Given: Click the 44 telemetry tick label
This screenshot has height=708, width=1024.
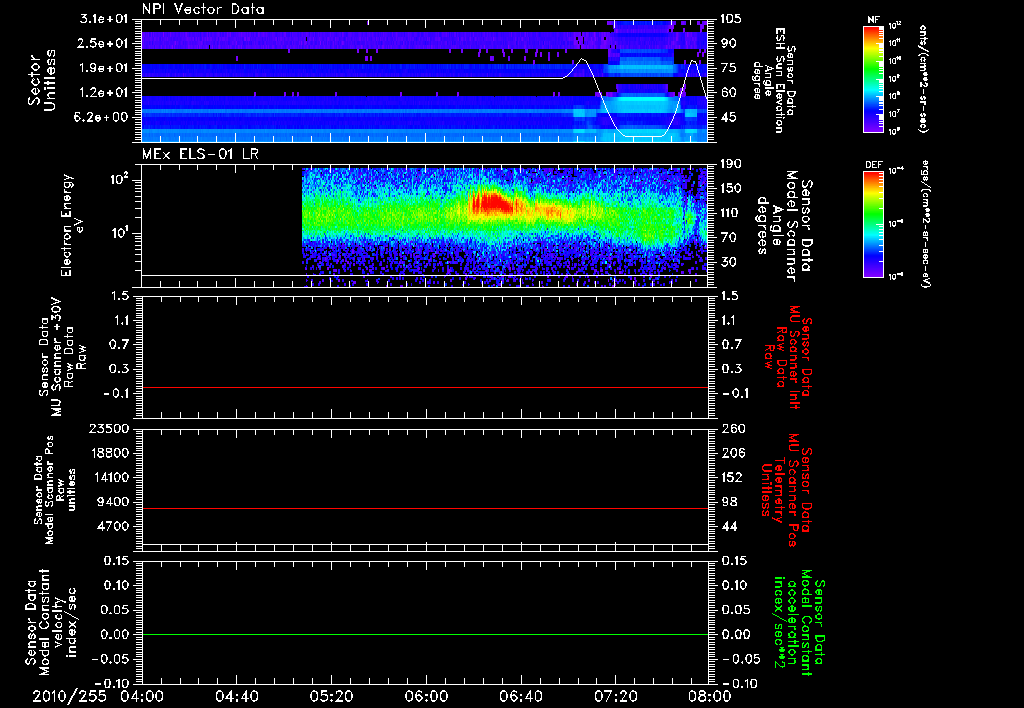Looking at the screenshot, I should [728, 526].
